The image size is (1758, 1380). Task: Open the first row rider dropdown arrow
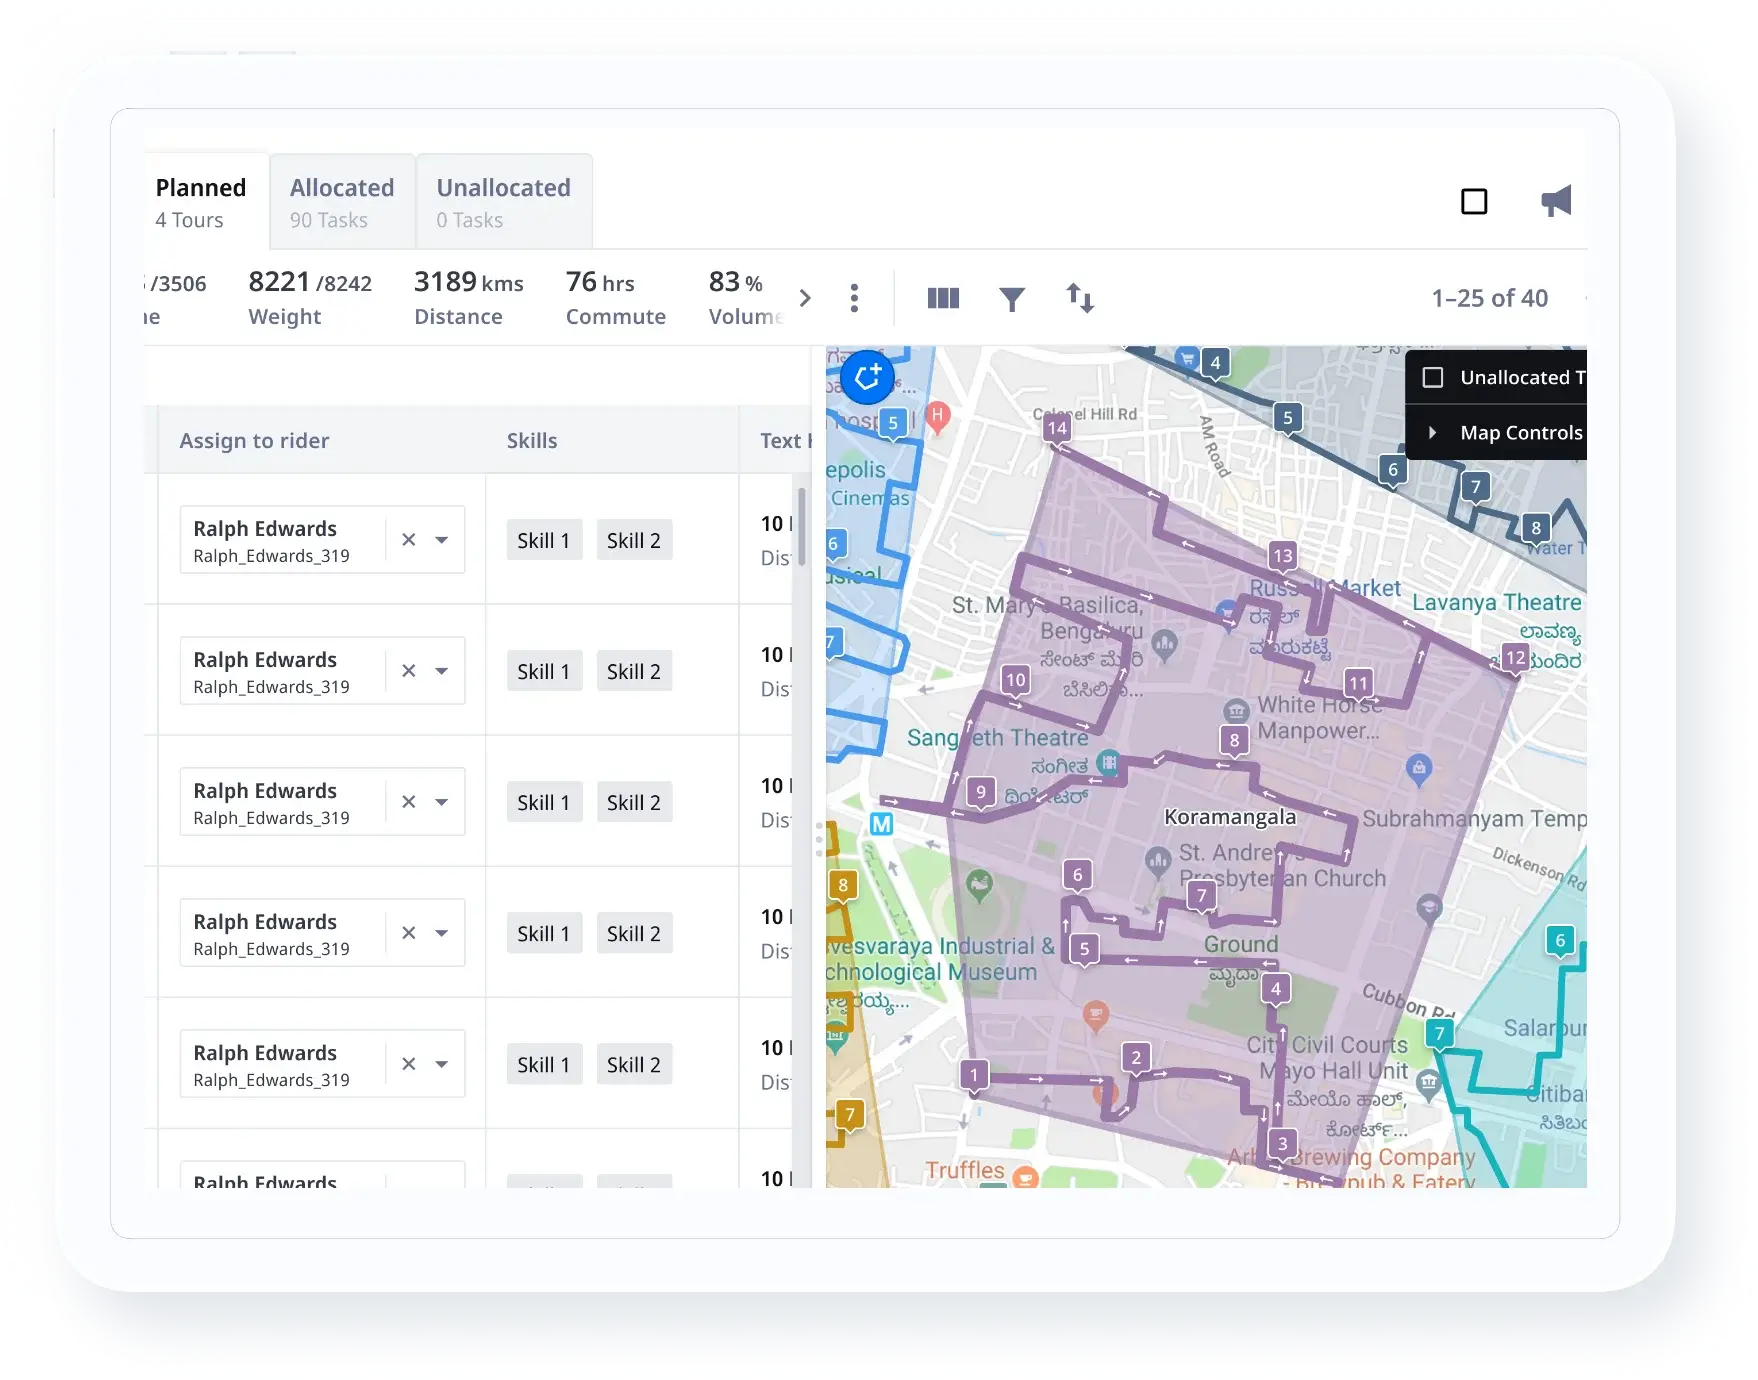coord(441,540)
